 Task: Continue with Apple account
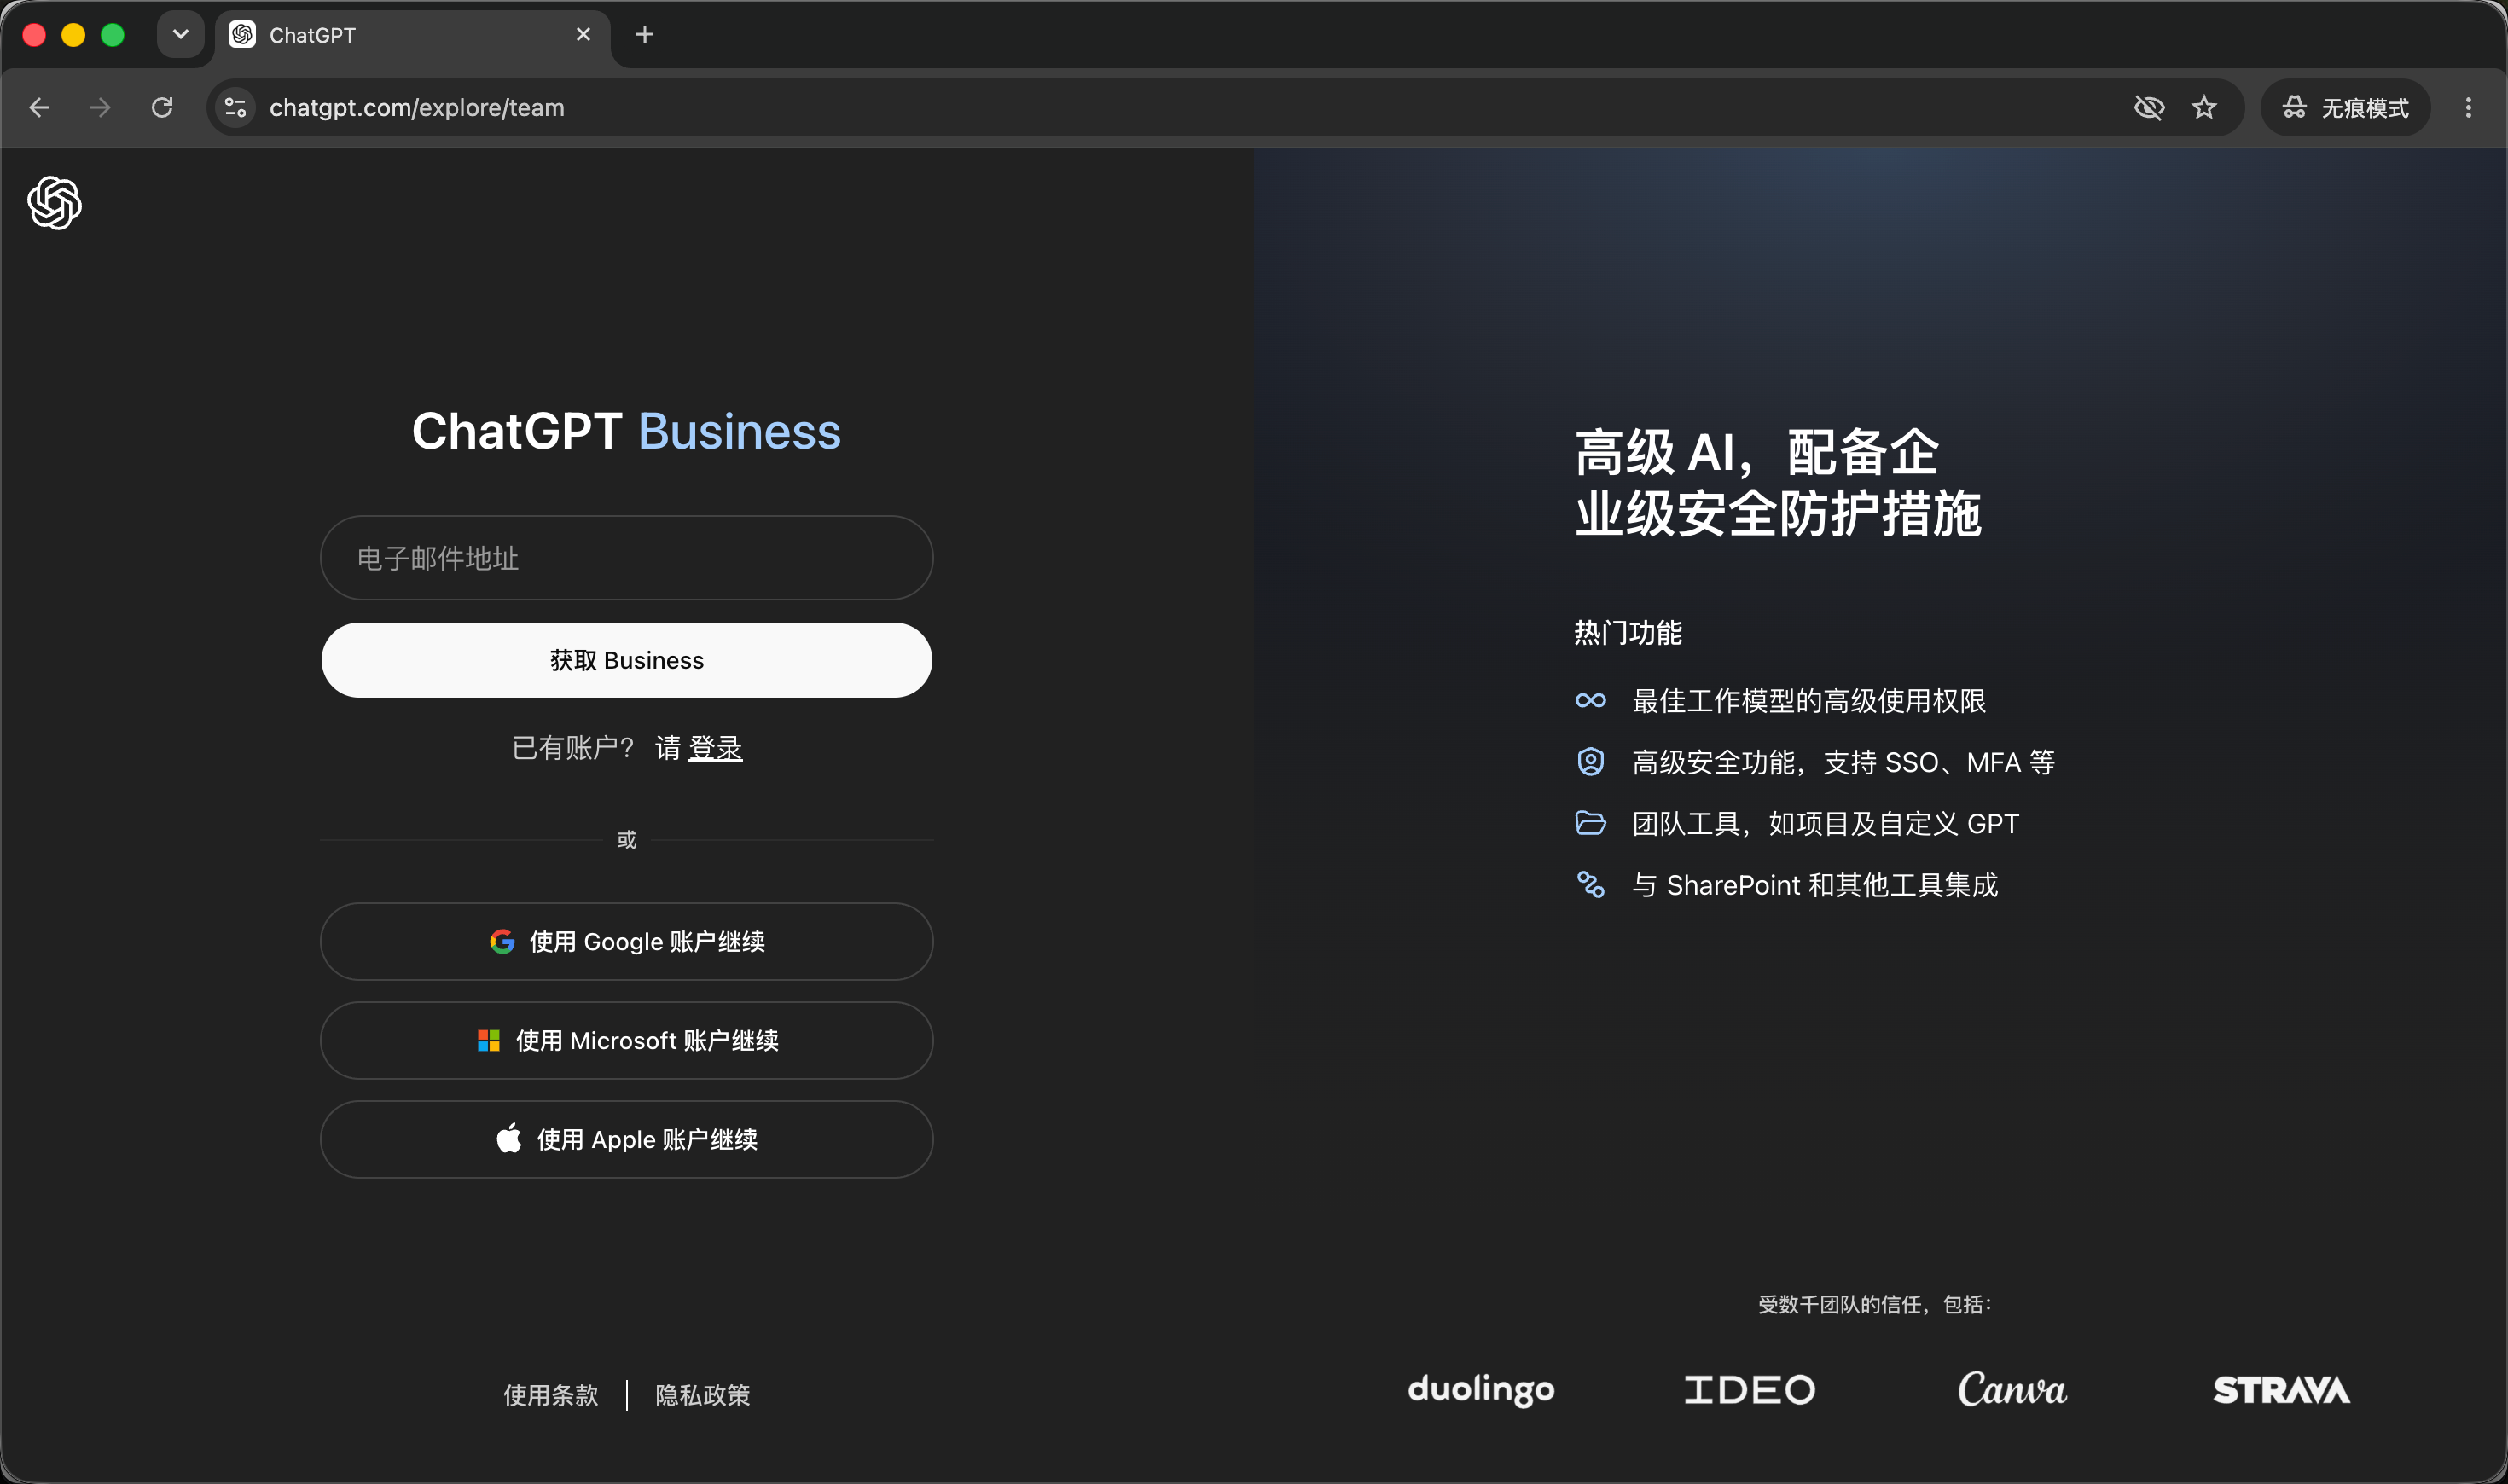[627, 1140]
